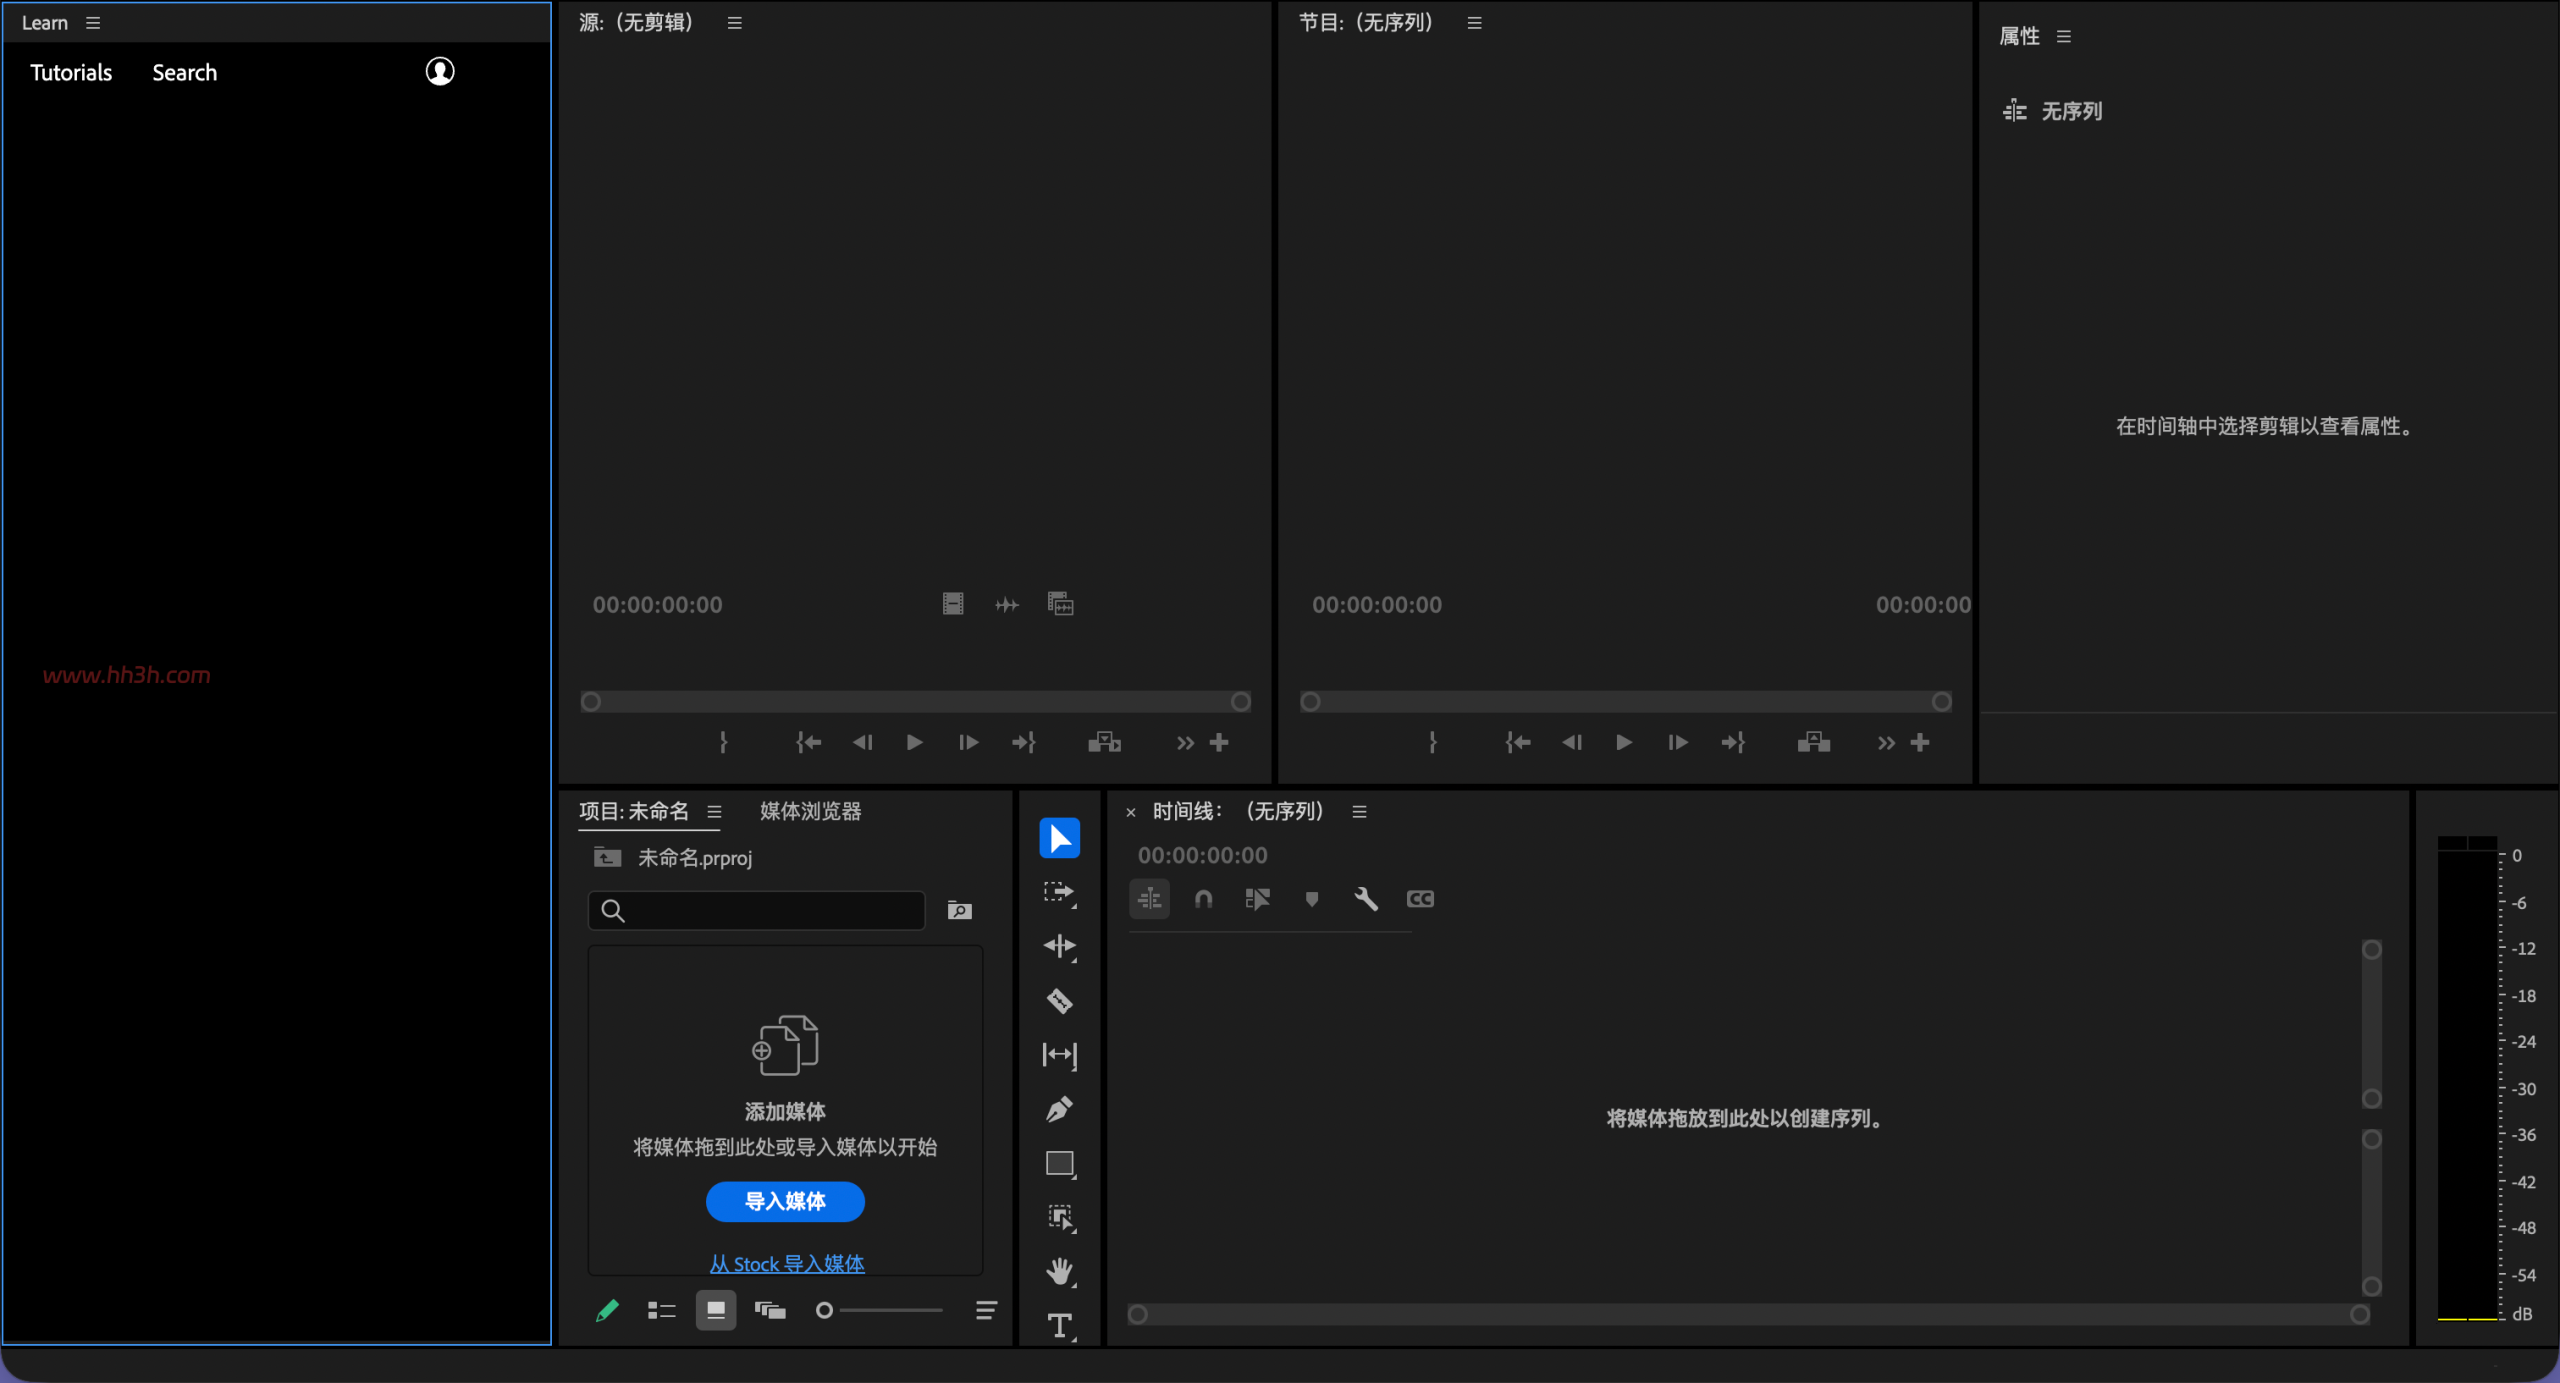Viewport: 2560px width, 1383px height.
Task: Select the 项目: 未命名 tab
Action: tap(634, 811)
